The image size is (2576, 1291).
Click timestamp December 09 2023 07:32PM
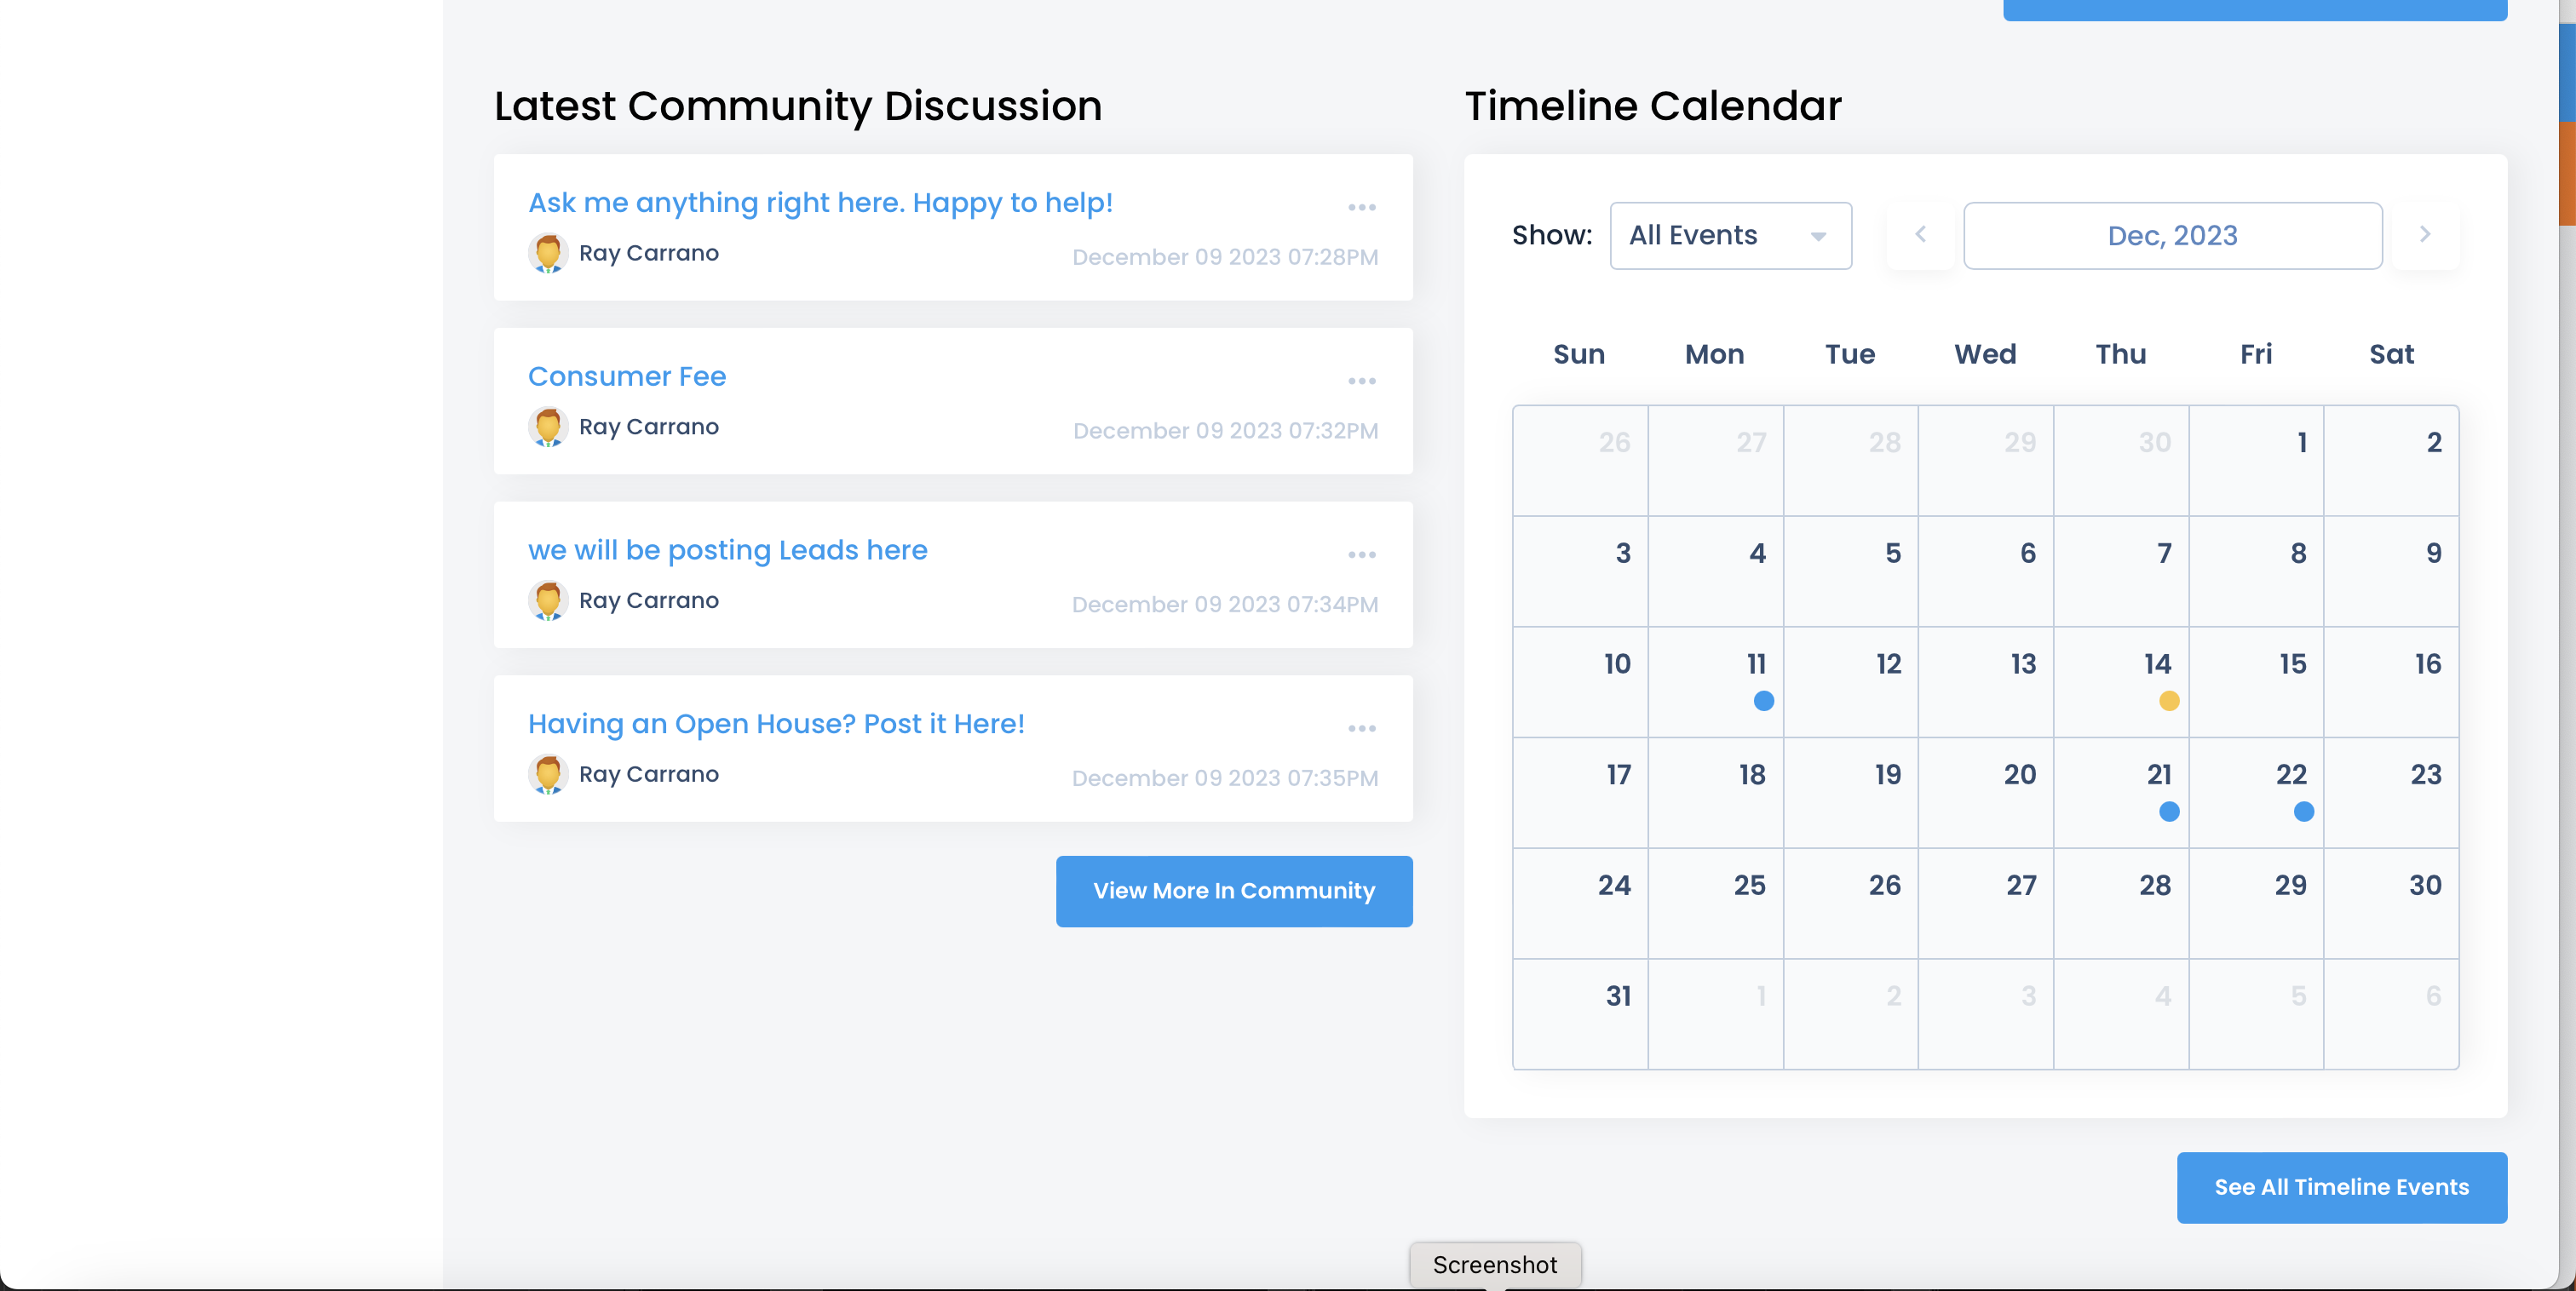tap(1225, 431)
